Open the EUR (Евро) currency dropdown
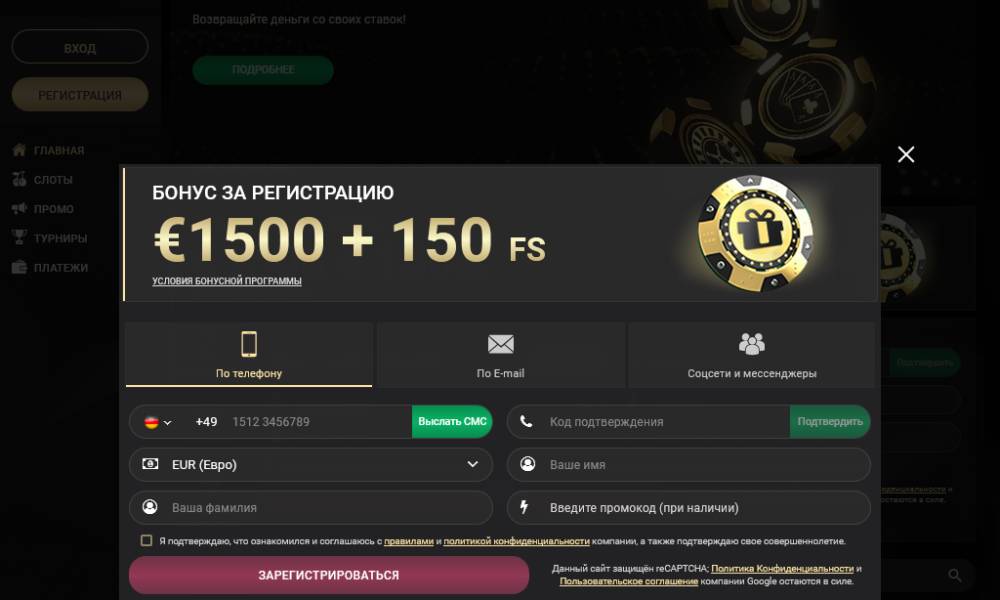Screen dimensions: 1000x600 click(x=311, y=464)
